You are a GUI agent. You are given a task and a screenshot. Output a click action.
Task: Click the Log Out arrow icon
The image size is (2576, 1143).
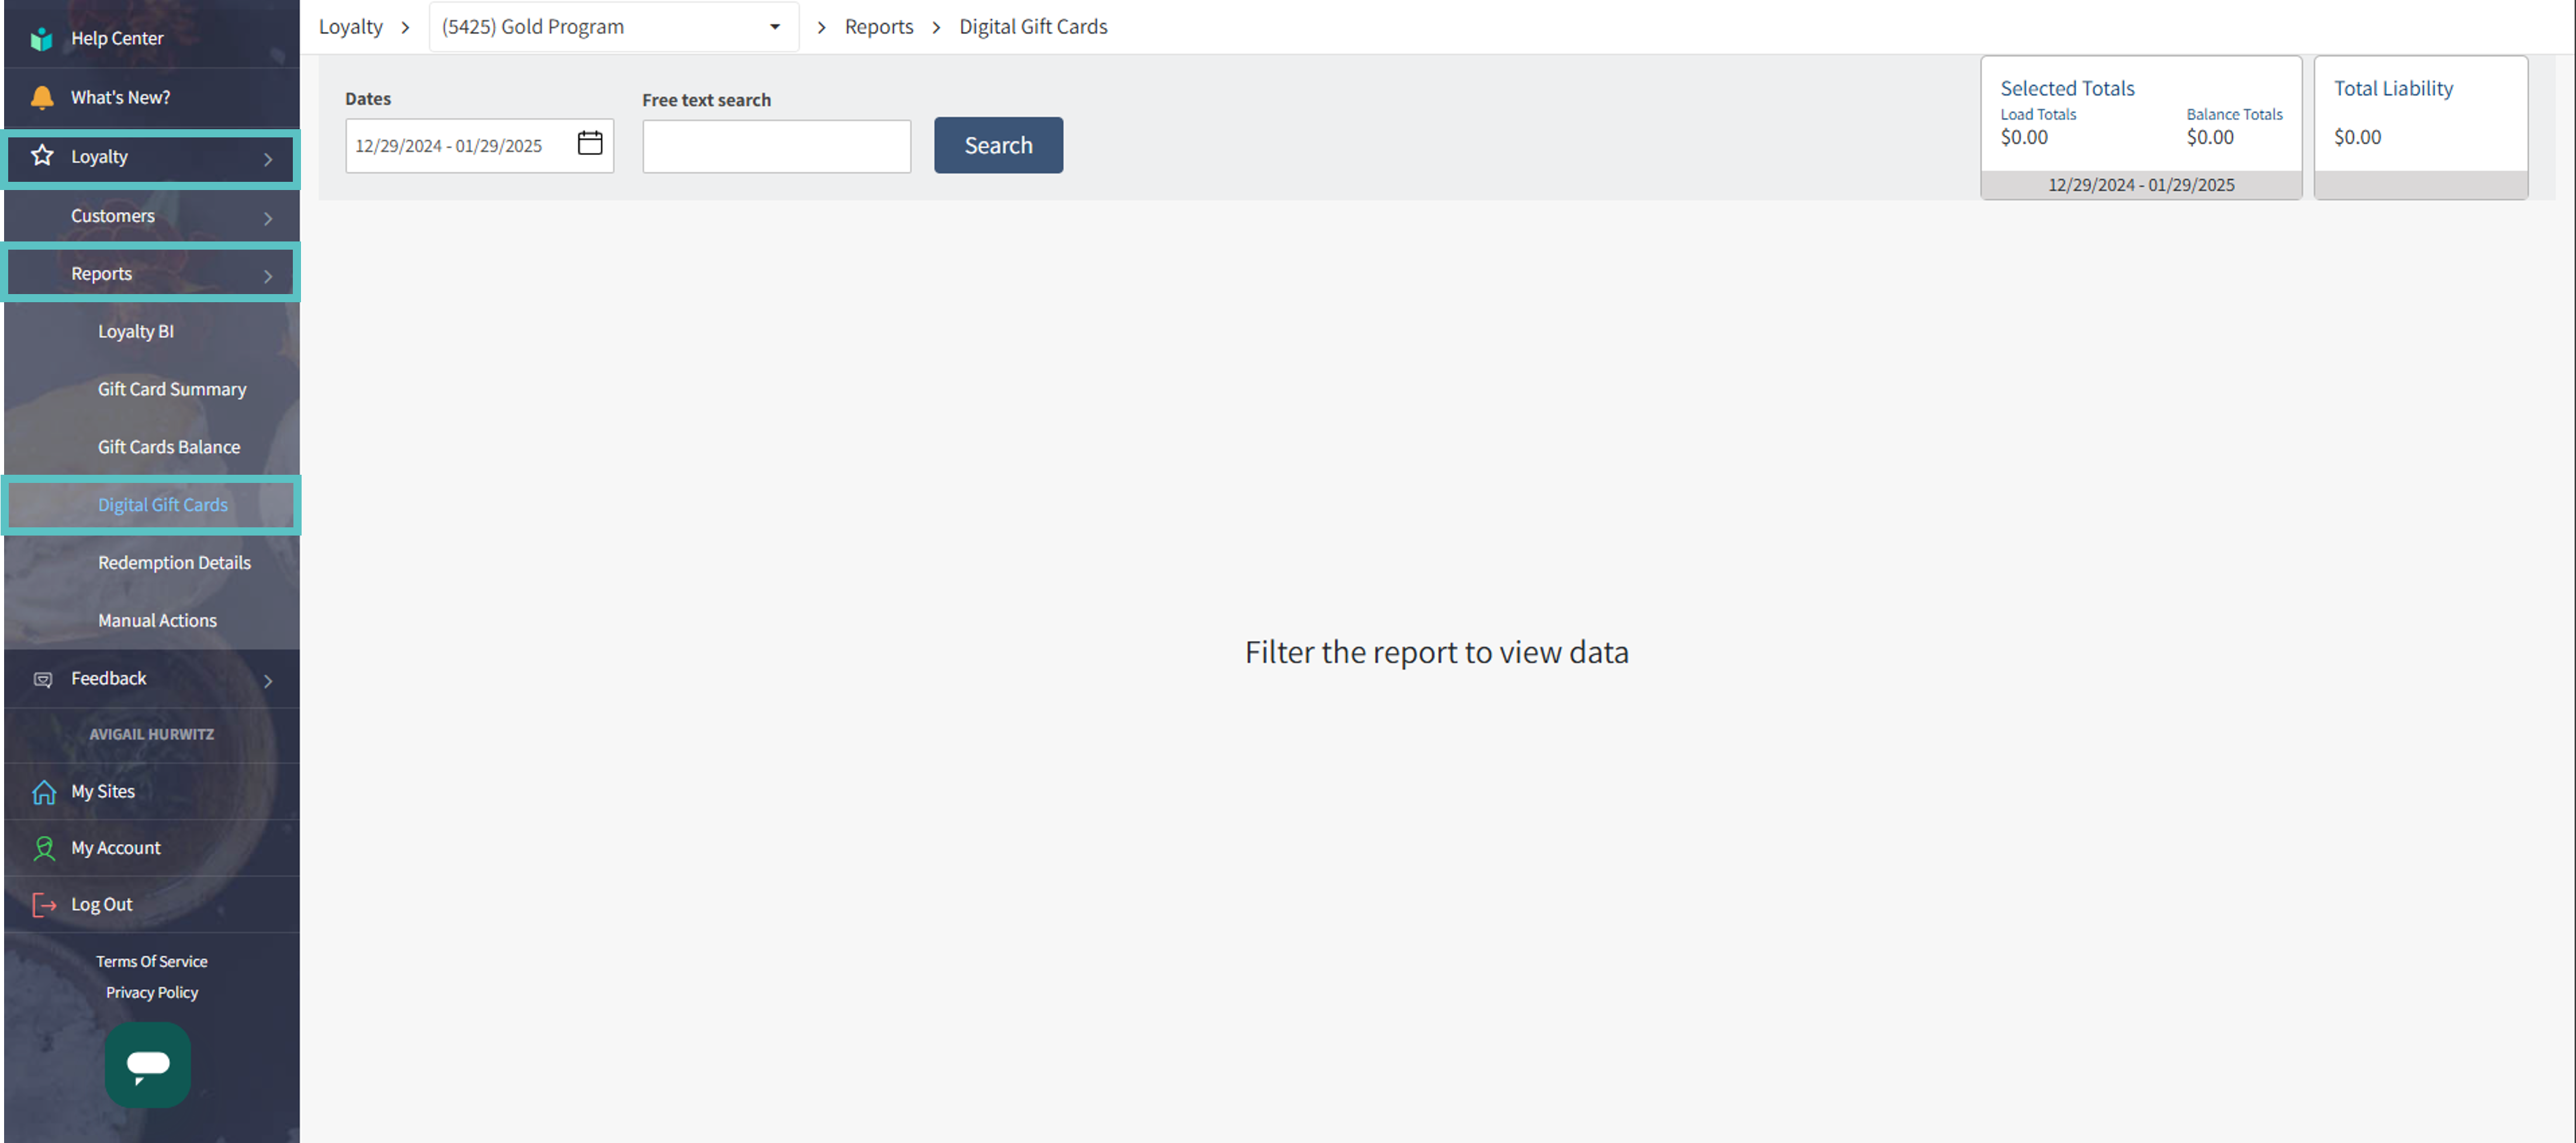pos(44,905)
